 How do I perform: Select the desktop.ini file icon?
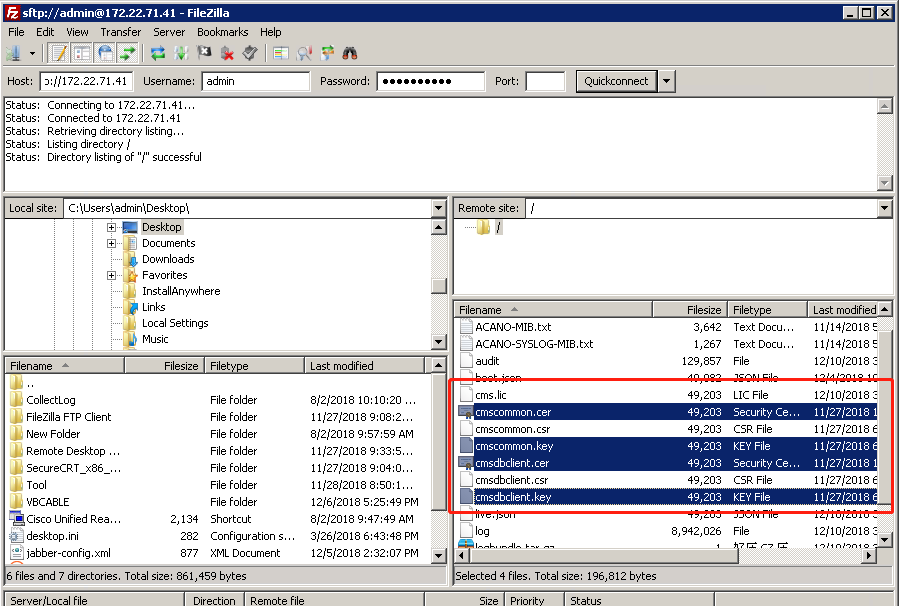17,536
